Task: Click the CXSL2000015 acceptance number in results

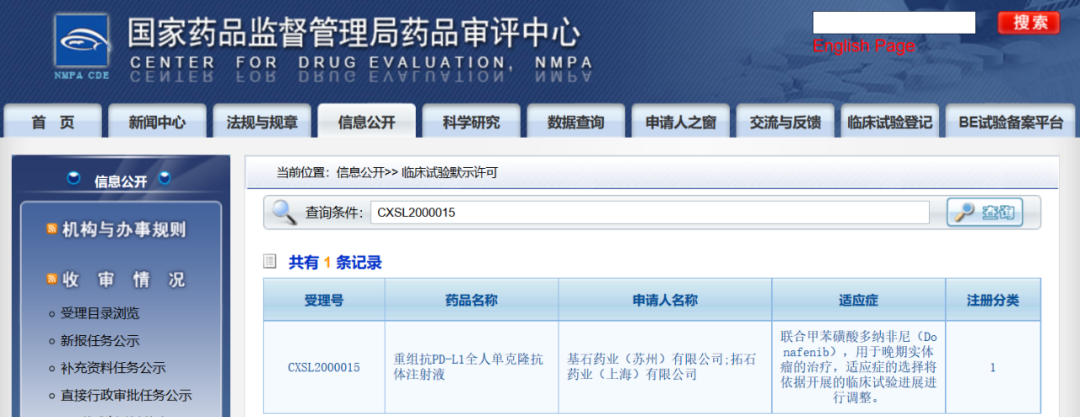Action: click(x=324, y=367)
